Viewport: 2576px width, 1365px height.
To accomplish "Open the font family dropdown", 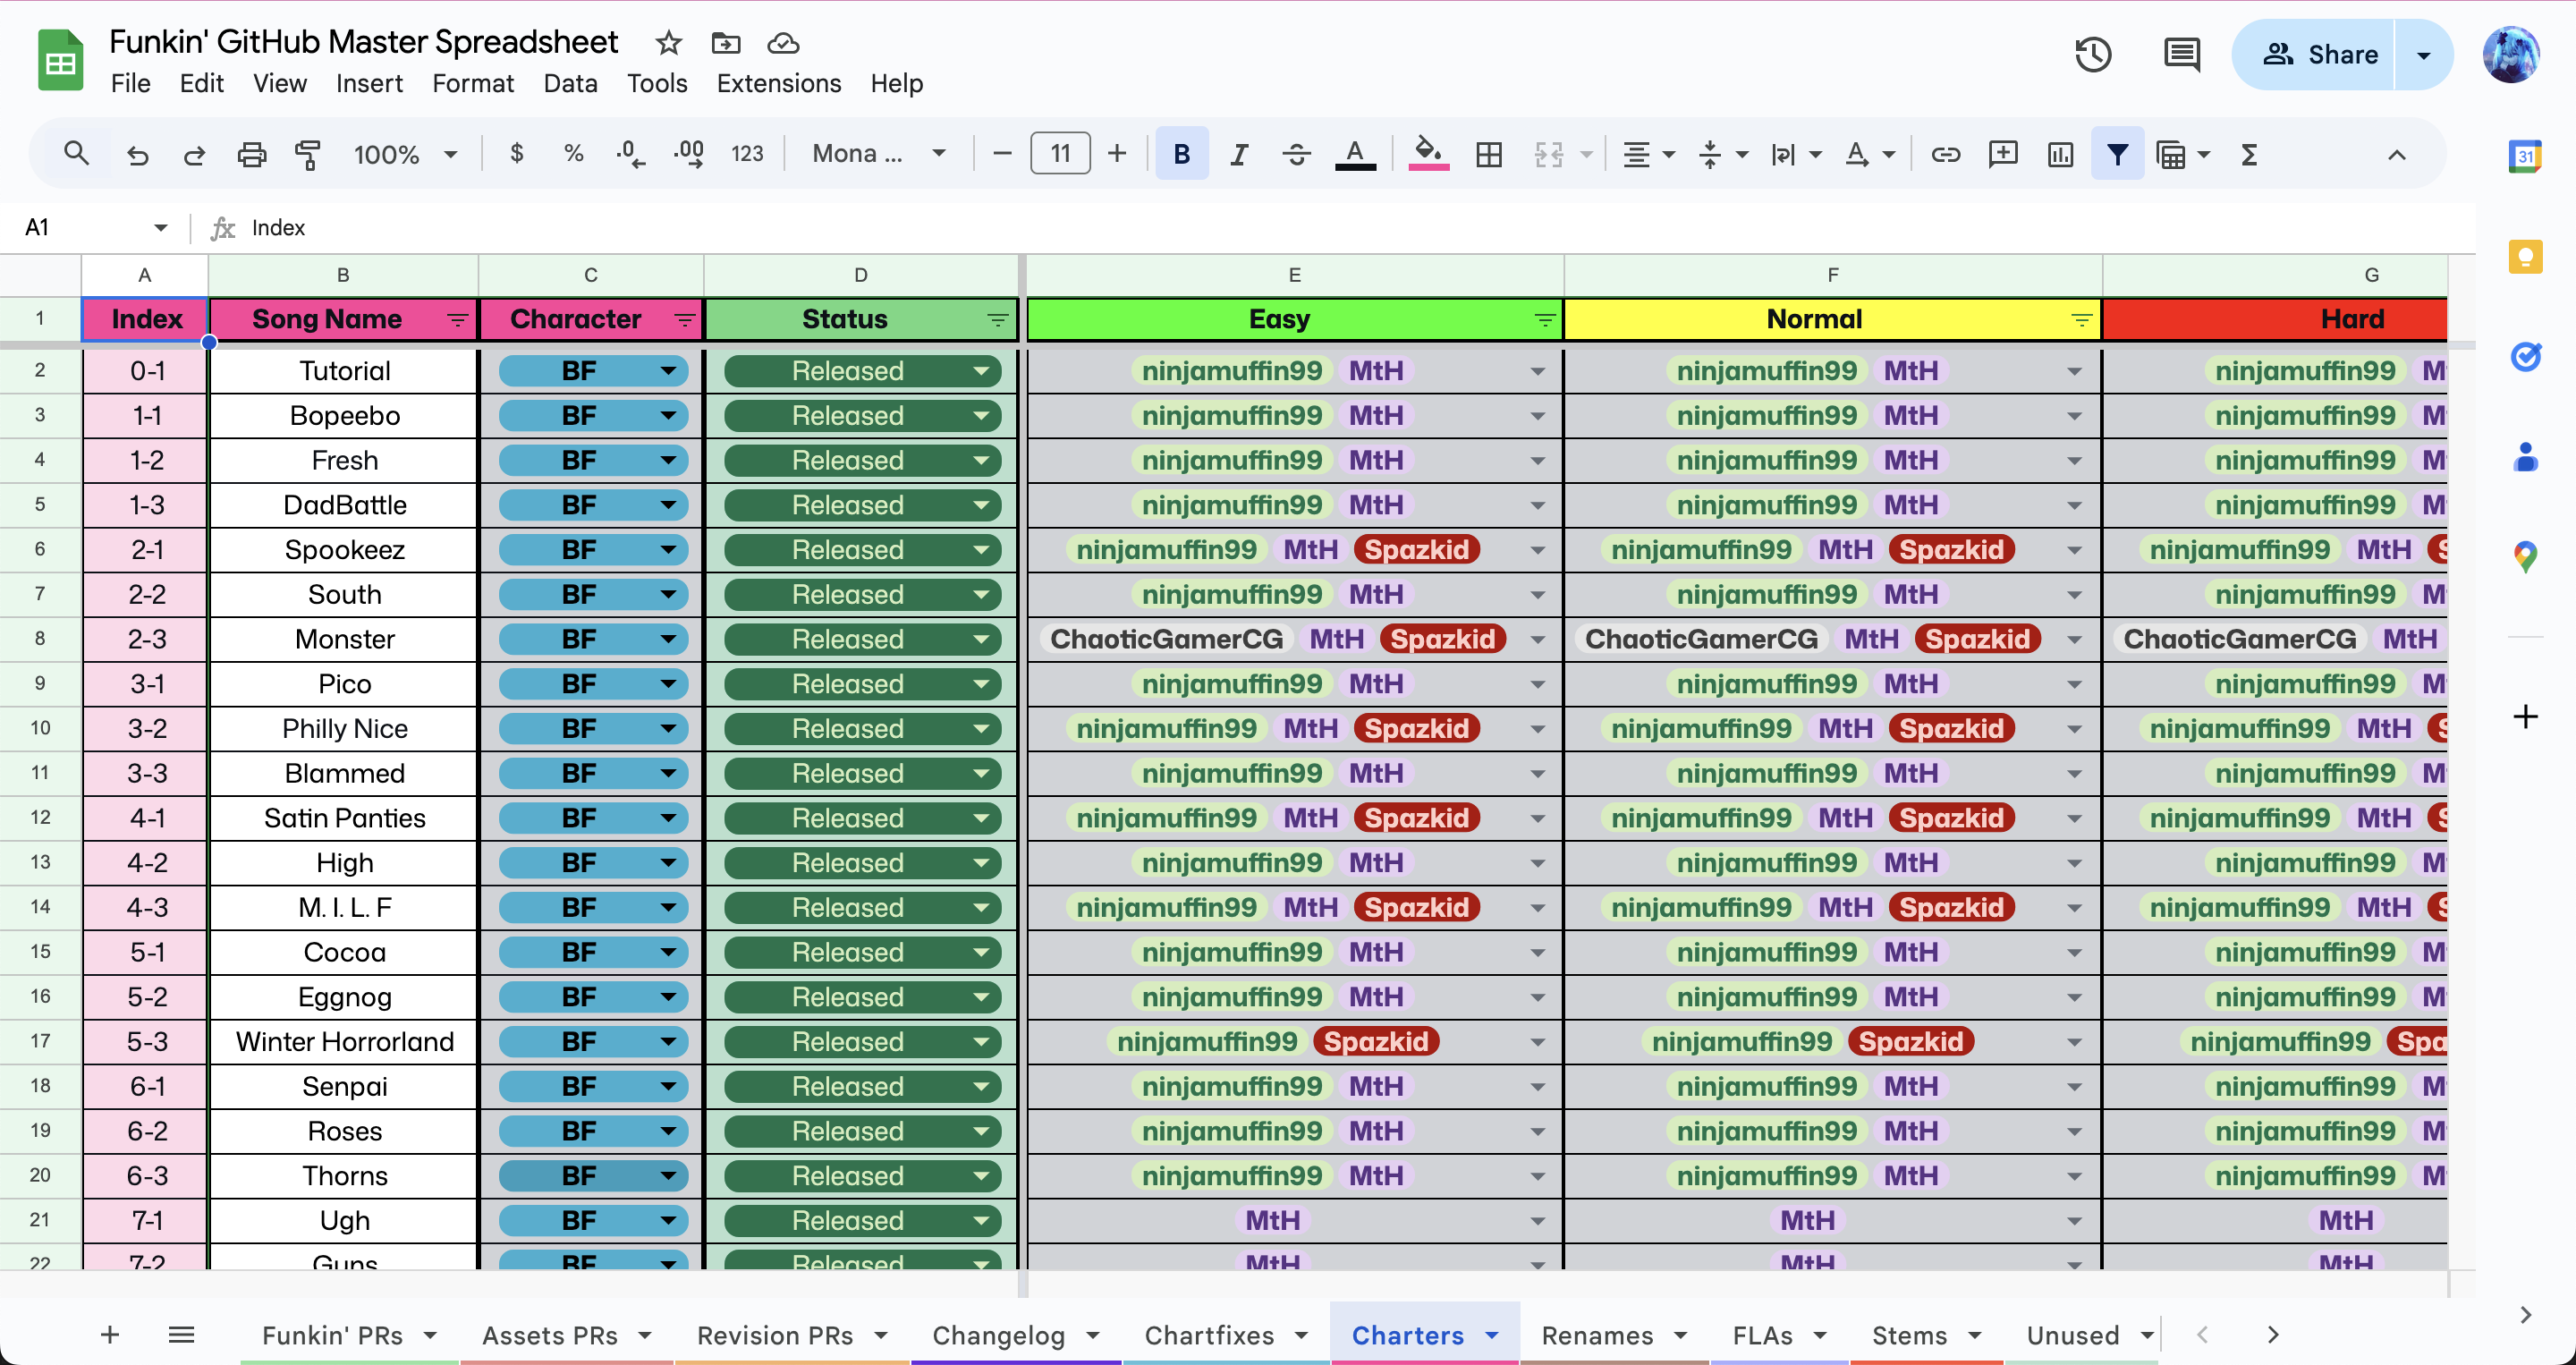I will (879, 154).
